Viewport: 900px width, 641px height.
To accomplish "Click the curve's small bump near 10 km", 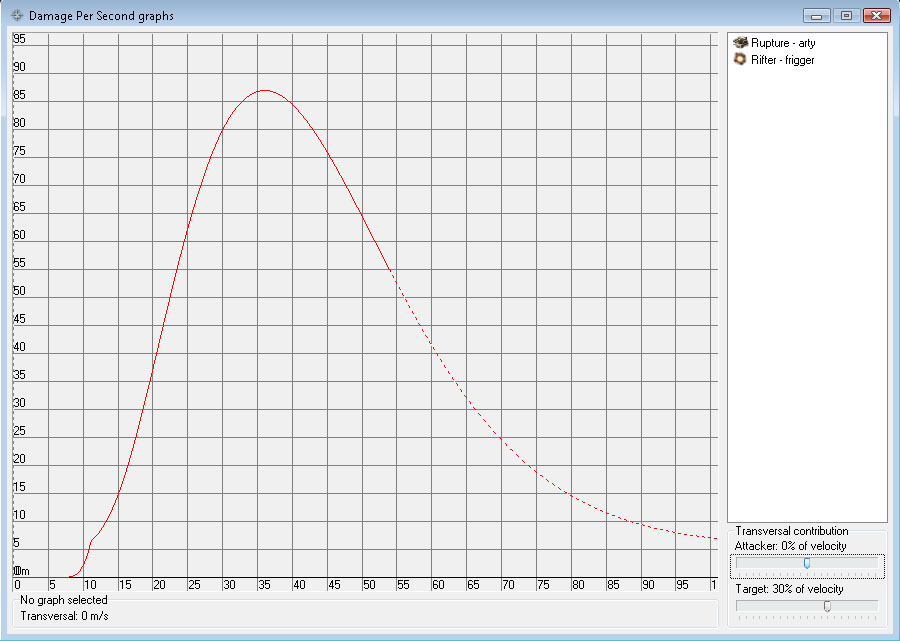I will 92,540.
